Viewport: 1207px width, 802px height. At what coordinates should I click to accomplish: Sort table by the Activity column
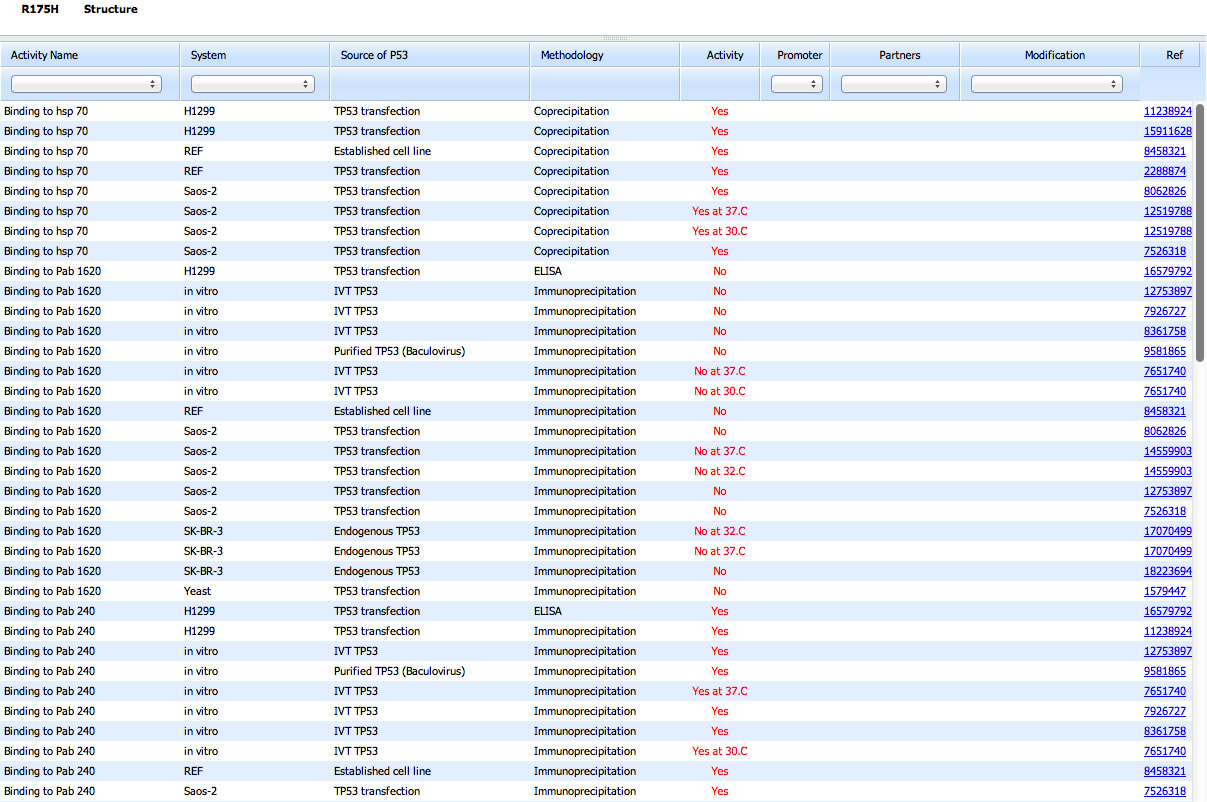click(x=724, y=55)
